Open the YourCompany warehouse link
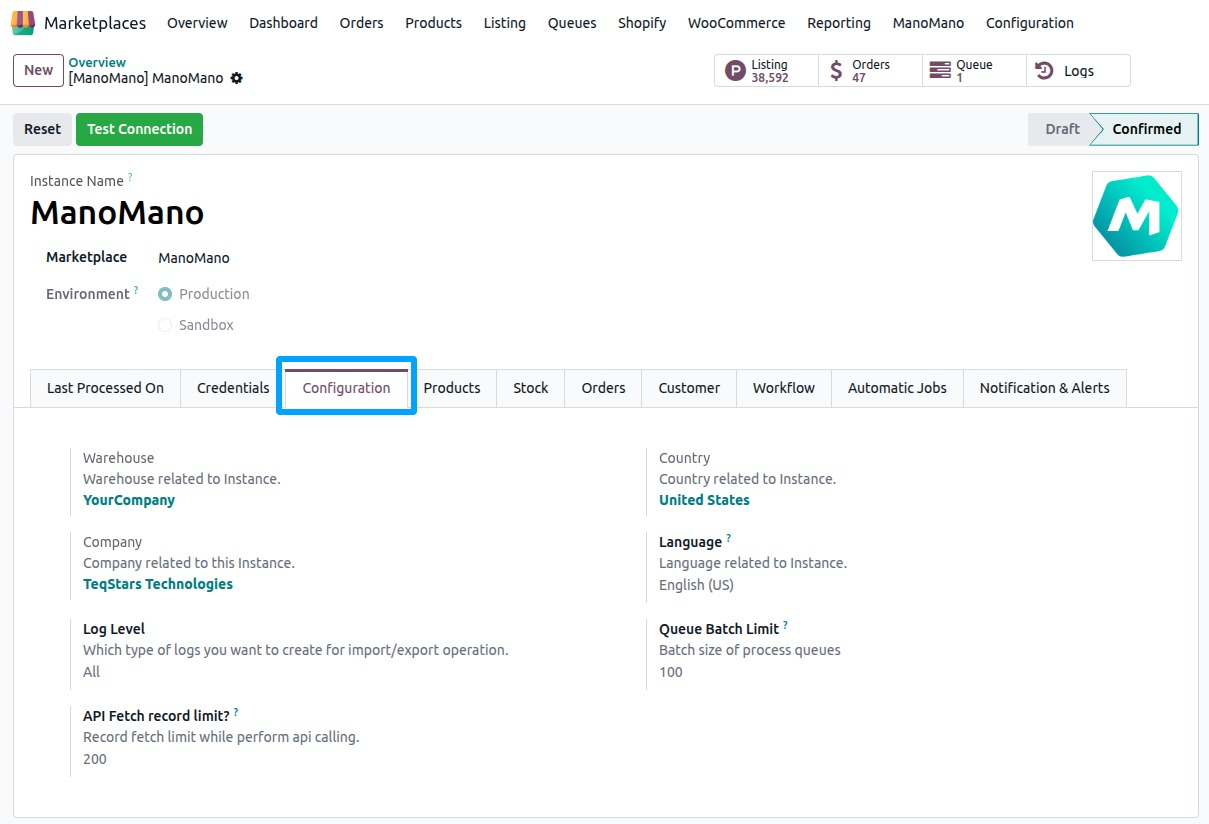The image size is (1209, 824). [129, 500]
